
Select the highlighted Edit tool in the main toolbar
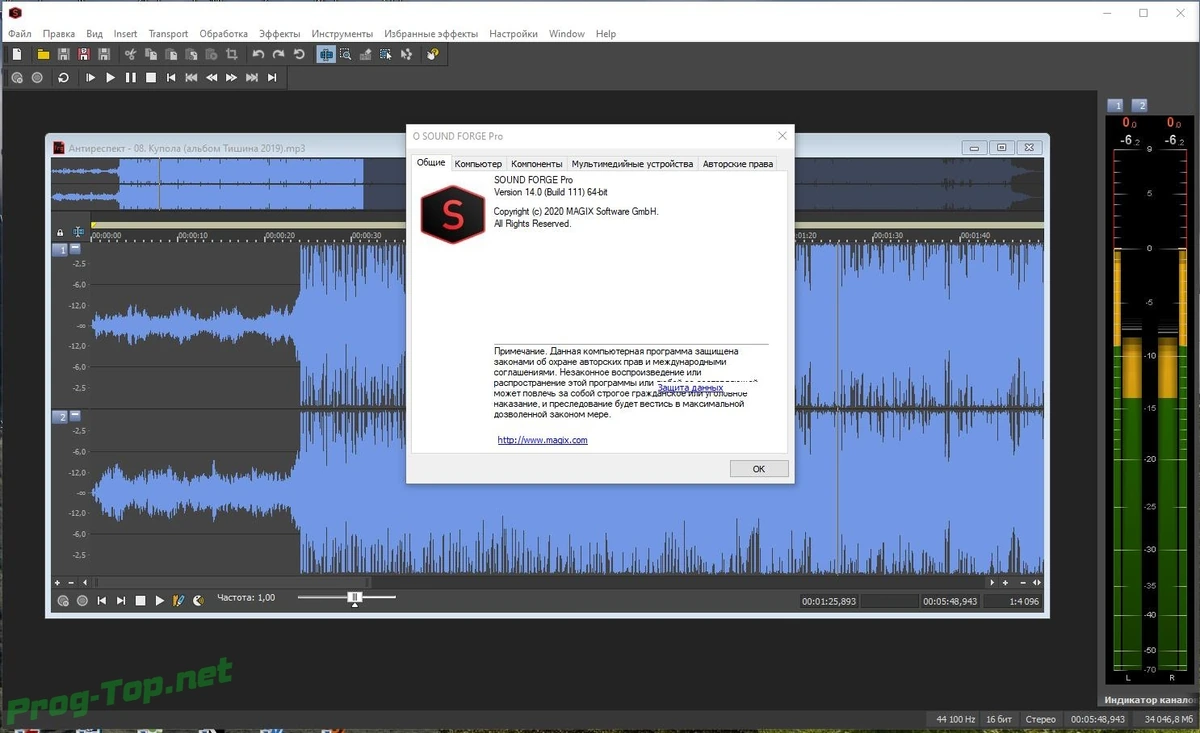tap(326, 54)
